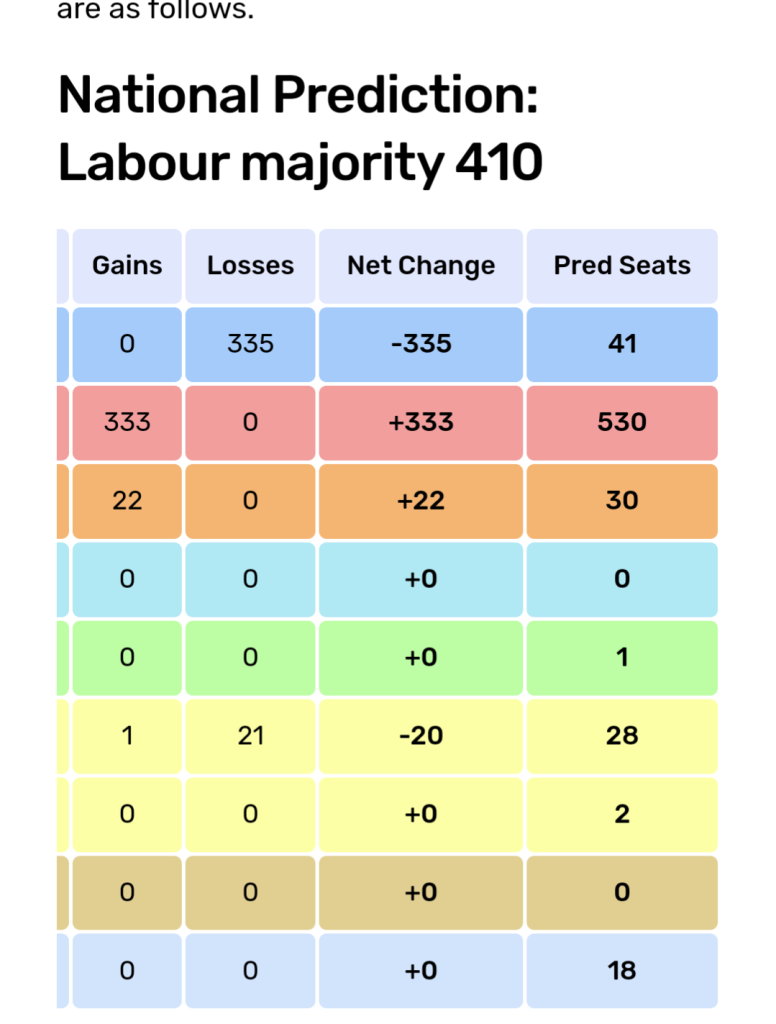The width and height of the screenshot is (776, 1024).
Task: Select the 28 predicted seats cell
Action: tap(622, 736)
